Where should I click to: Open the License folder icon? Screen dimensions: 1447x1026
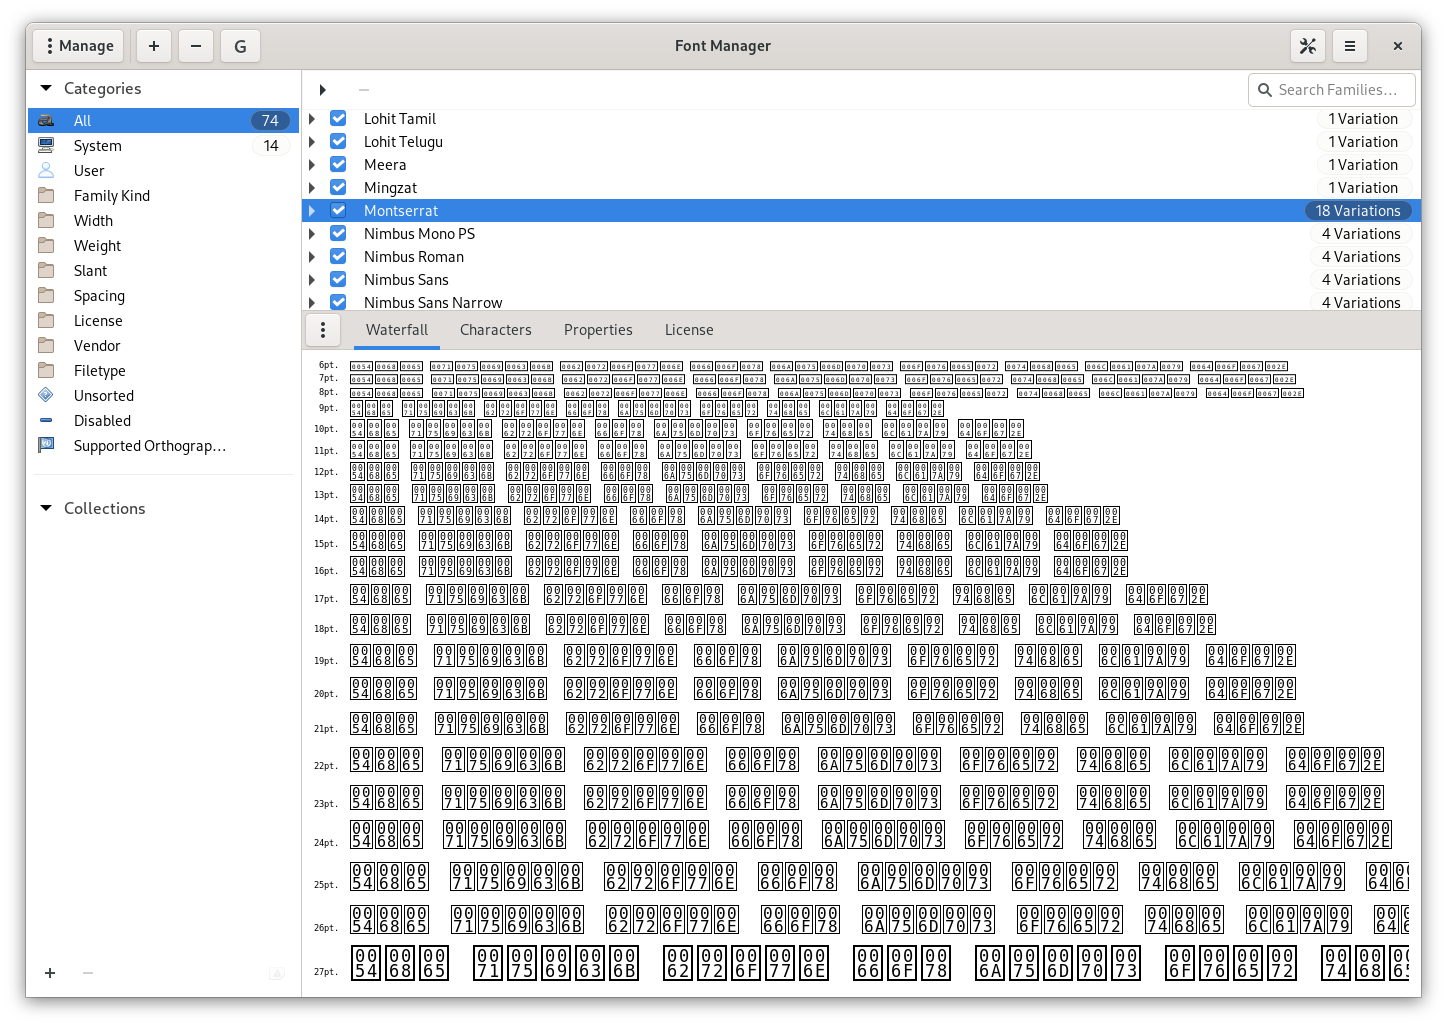46,320
